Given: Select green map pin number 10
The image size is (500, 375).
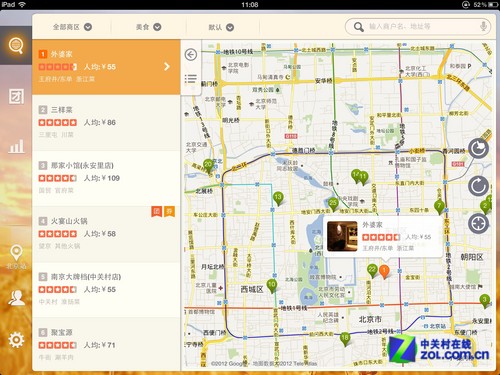Looking at the screenshot, I should [x=272, y=286].
